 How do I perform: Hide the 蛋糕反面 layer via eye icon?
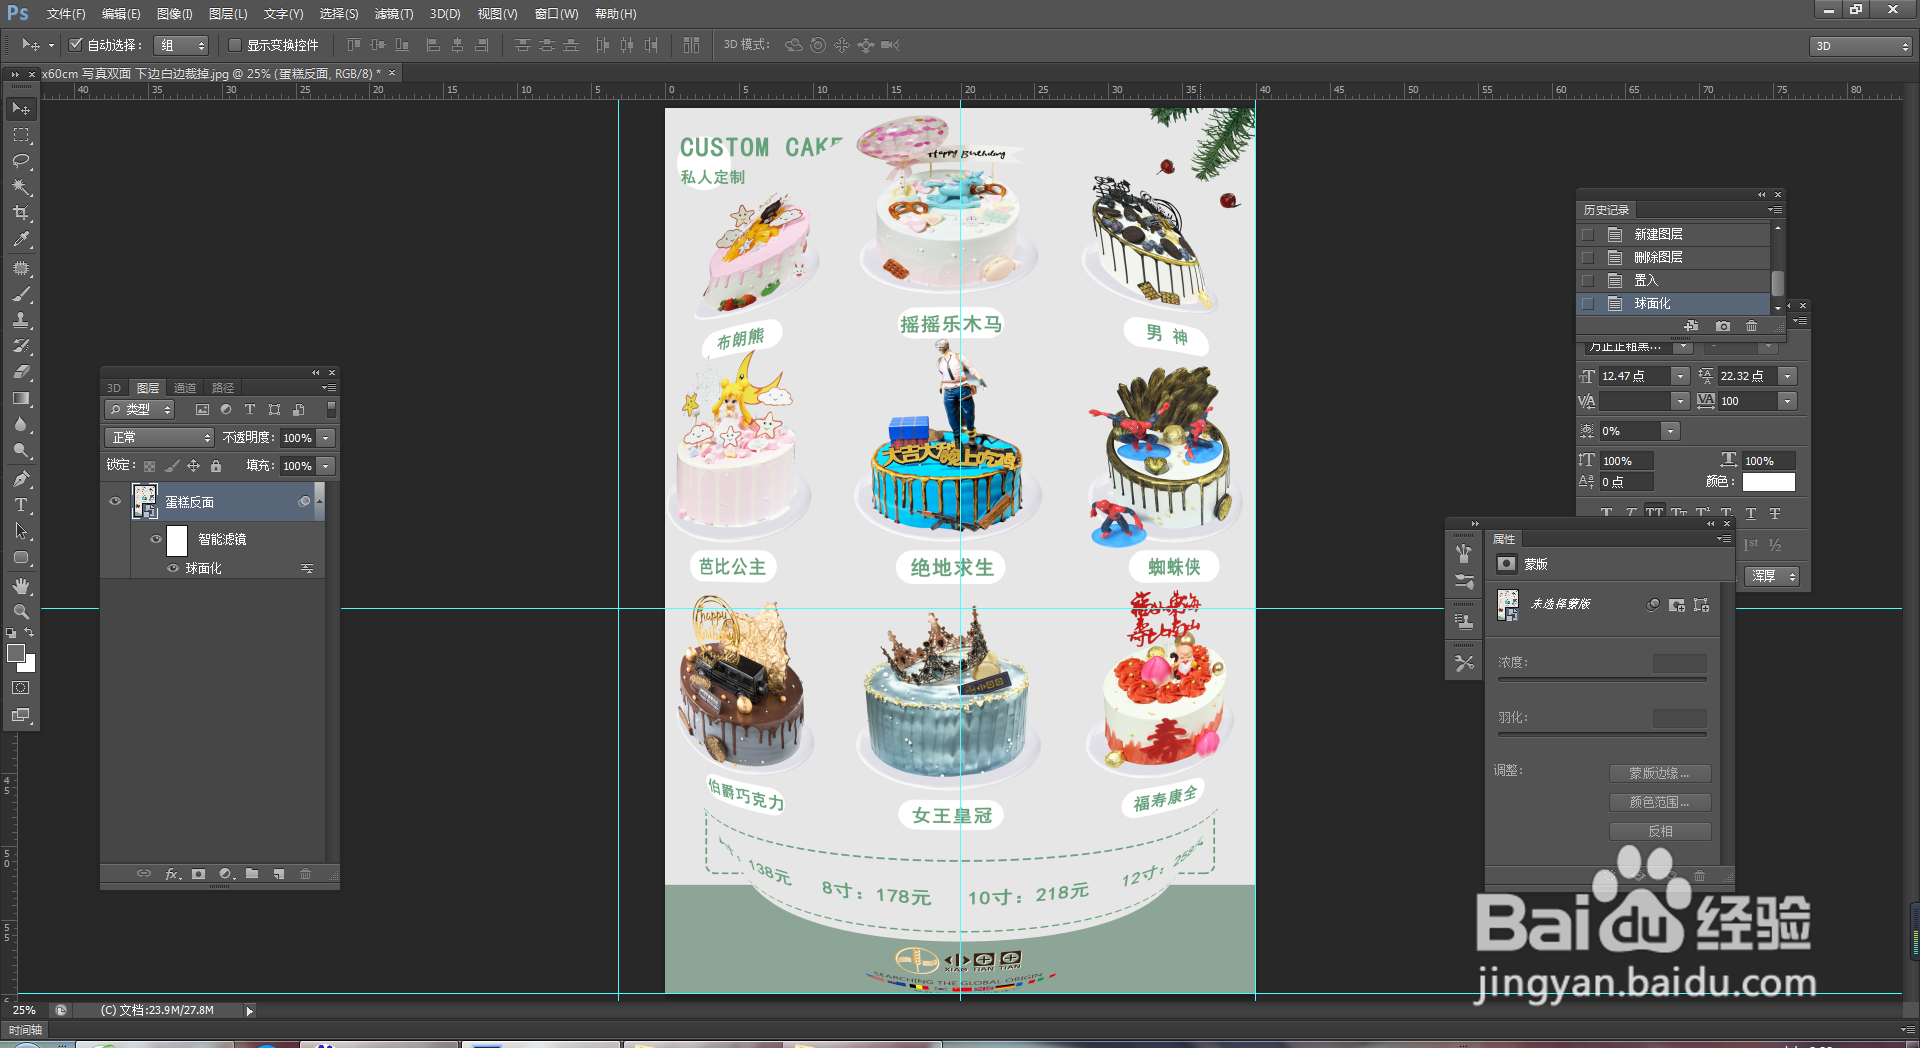click(x=115, y=502)
